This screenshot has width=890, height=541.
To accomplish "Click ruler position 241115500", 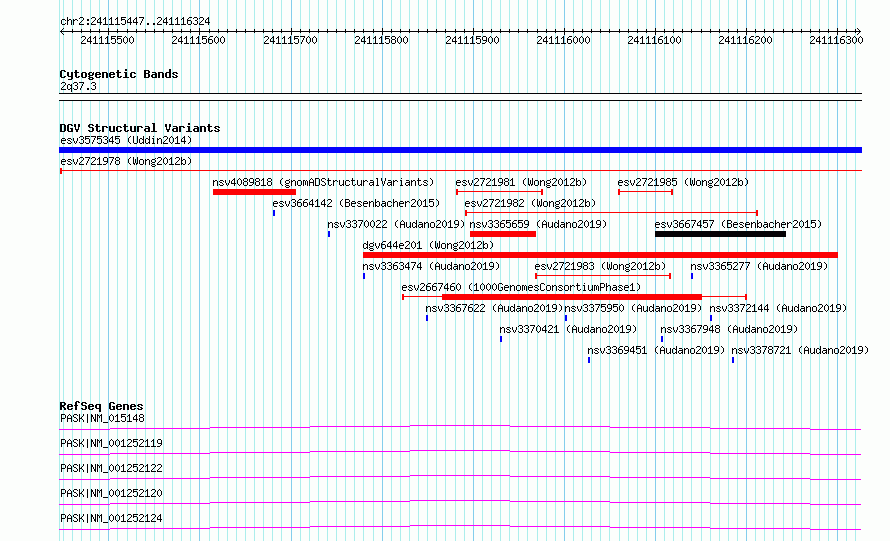I will point(107,40).
